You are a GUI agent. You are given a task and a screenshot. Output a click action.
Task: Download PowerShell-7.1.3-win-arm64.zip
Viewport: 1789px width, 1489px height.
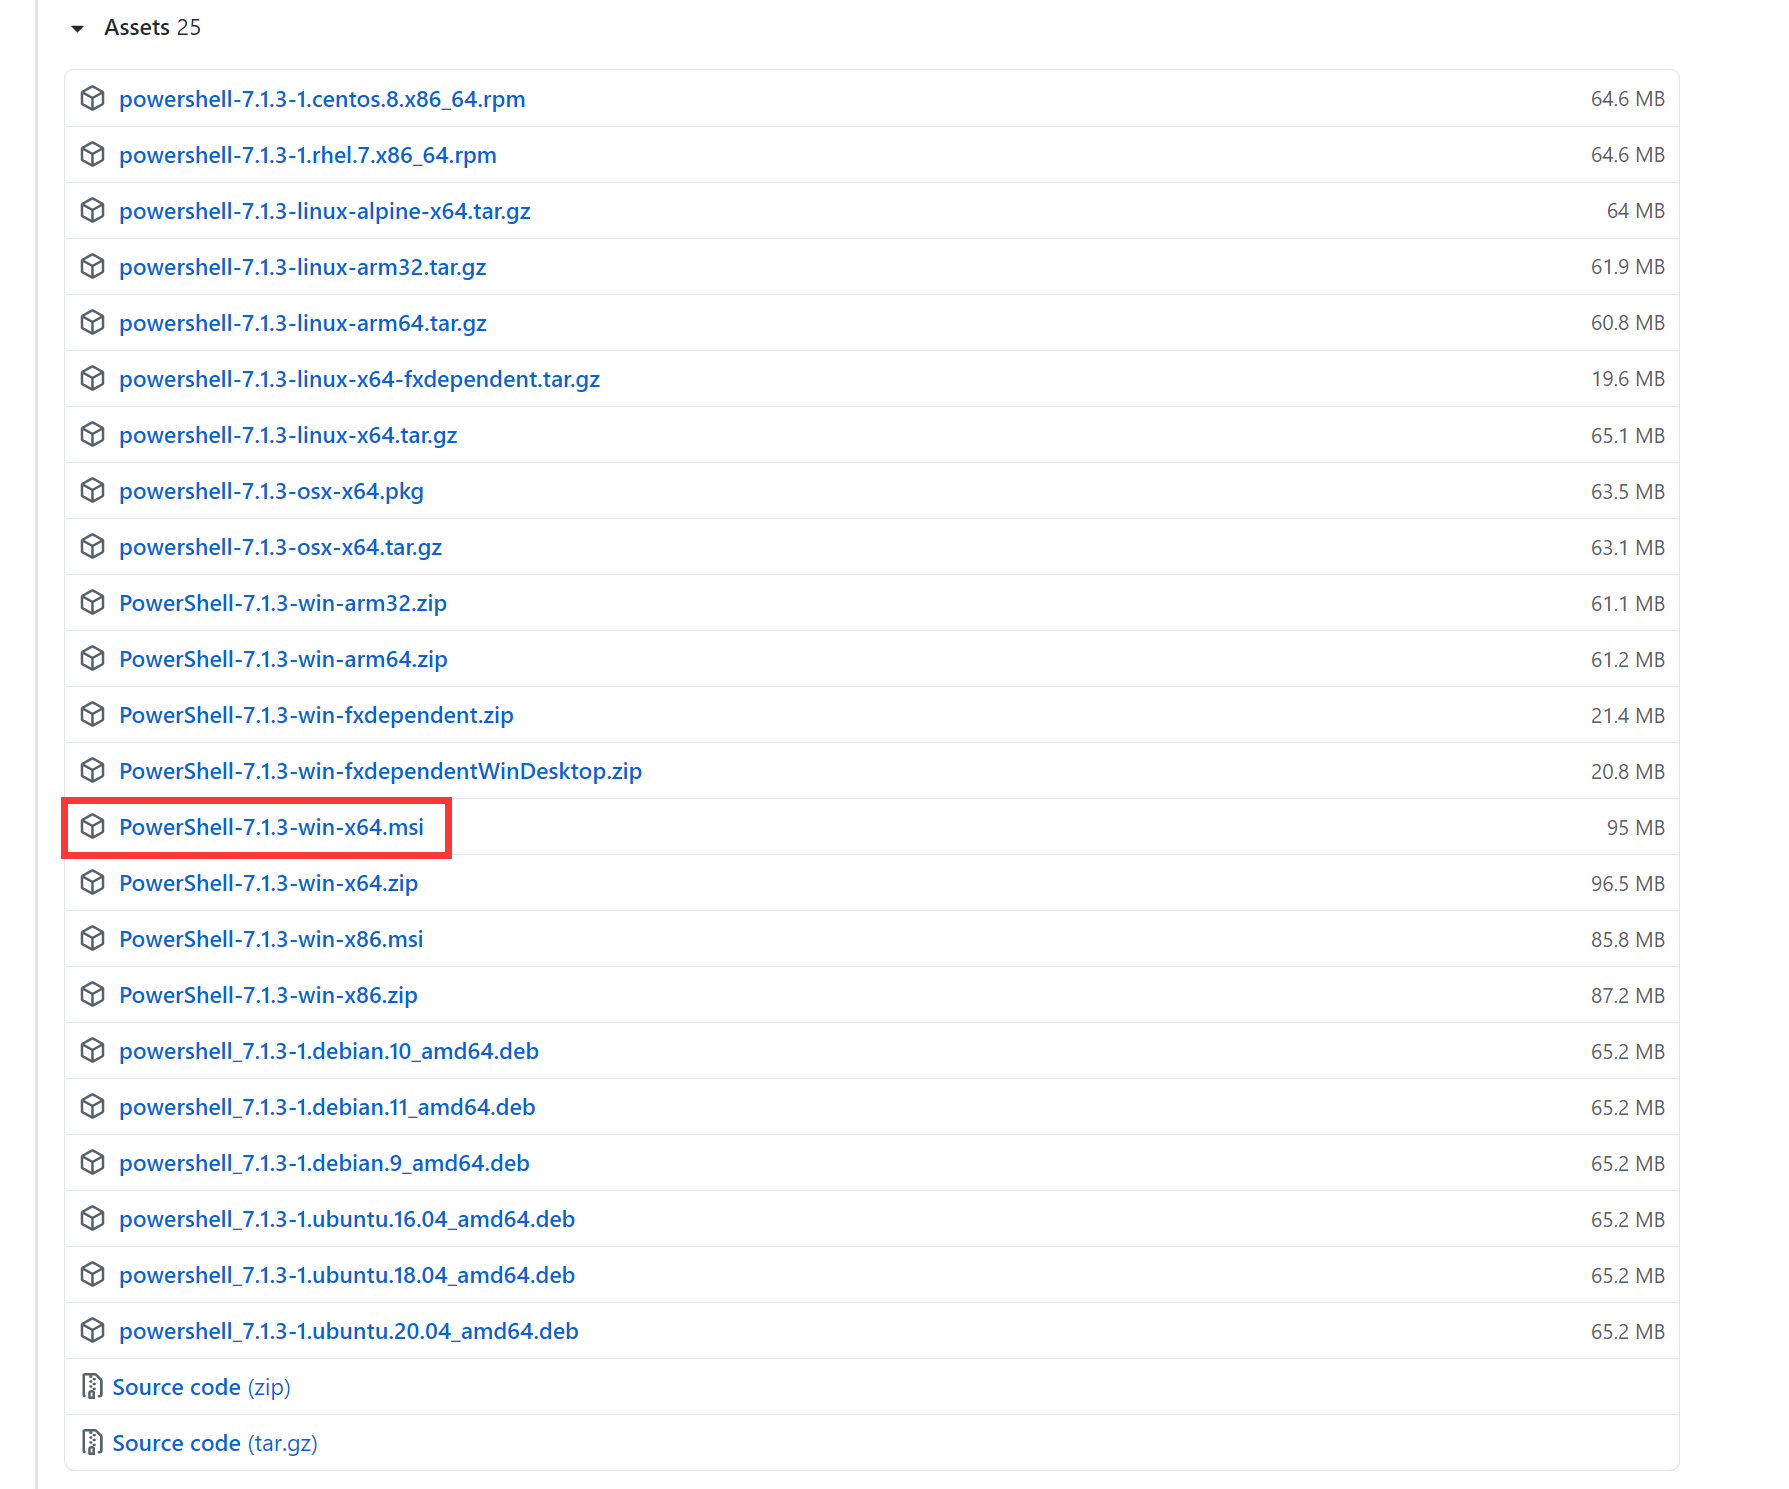[283, 659]
